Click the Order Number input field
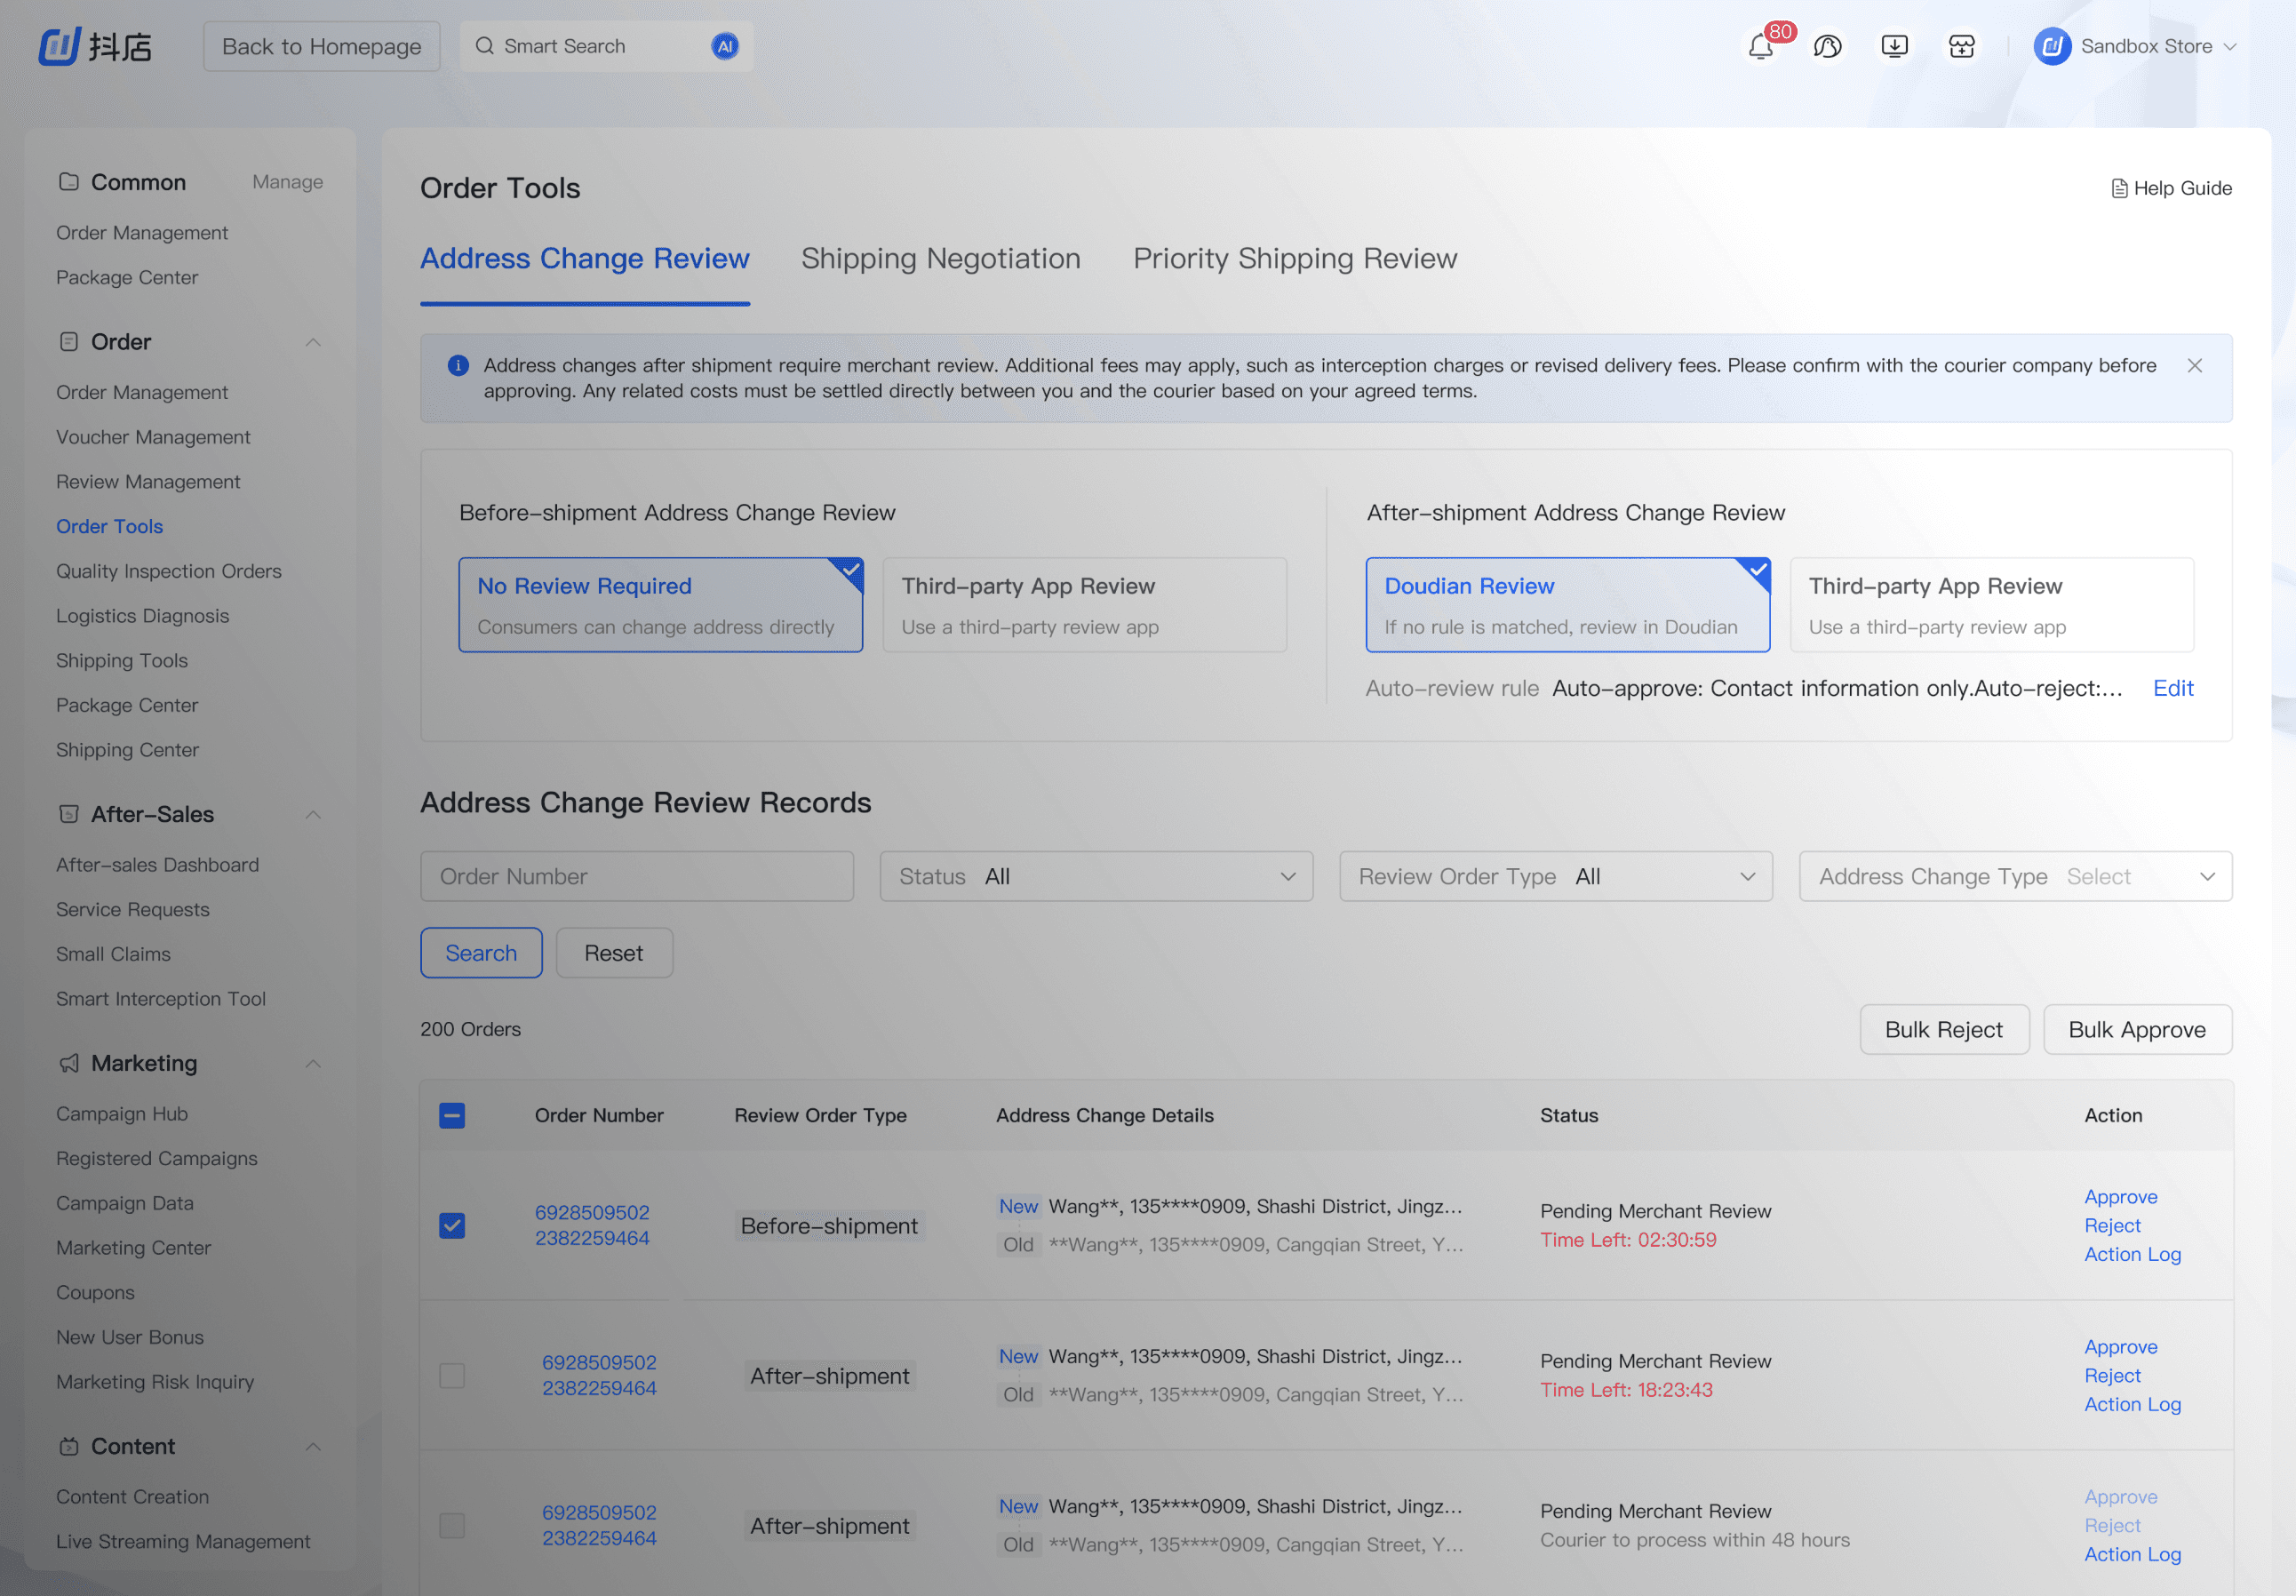Image resolution: width=2296 pixels, height=1596 pixels. 637,876
